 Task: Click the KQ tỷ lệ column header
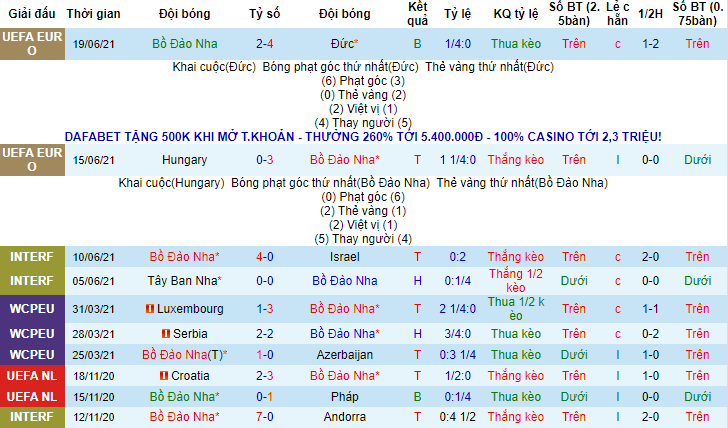pyautogui.click(x=517, y=14)
